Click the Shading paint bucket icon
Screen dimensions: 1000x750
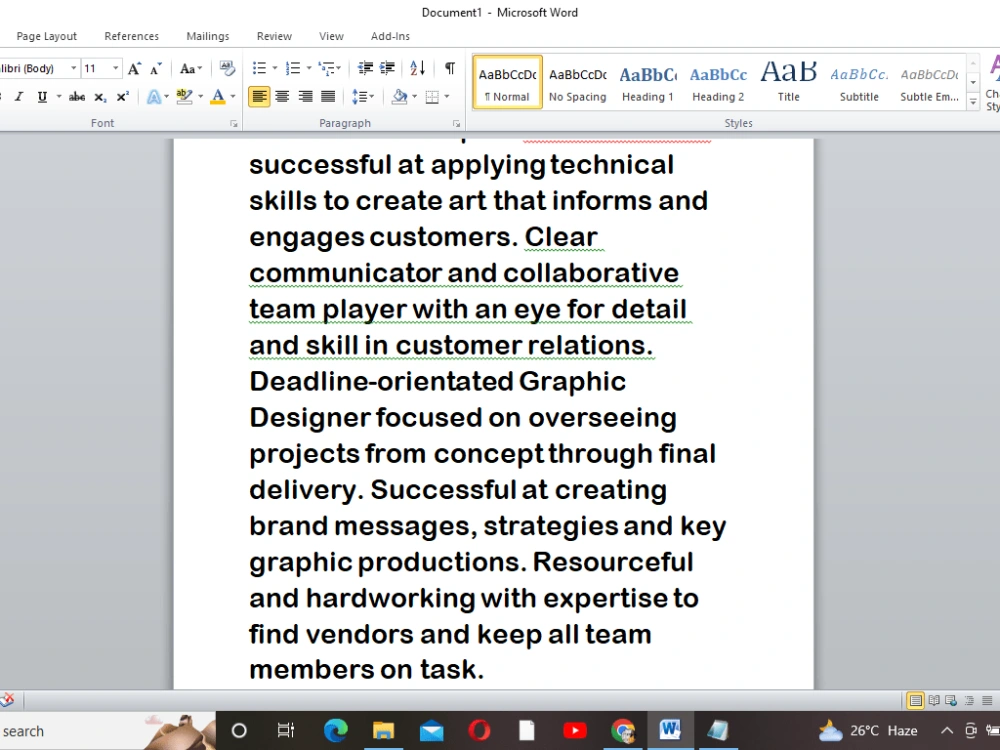[x=400, y=96]
